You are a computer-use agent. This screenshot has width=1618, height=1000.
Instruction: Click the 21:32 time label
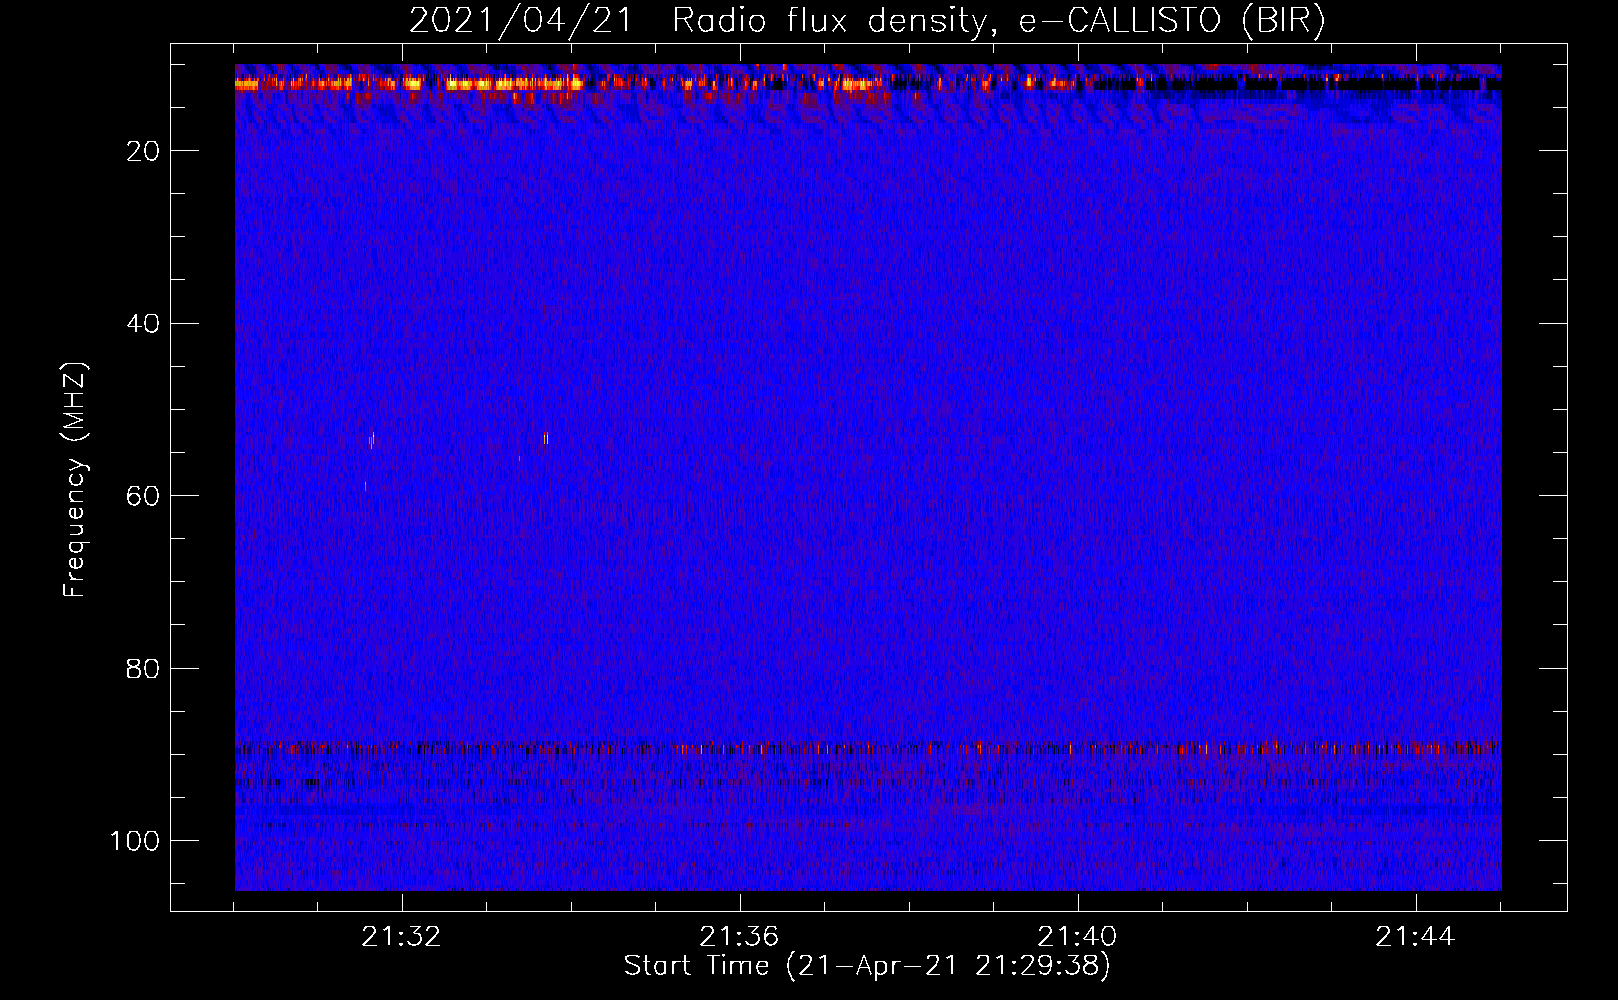point(401,937)
